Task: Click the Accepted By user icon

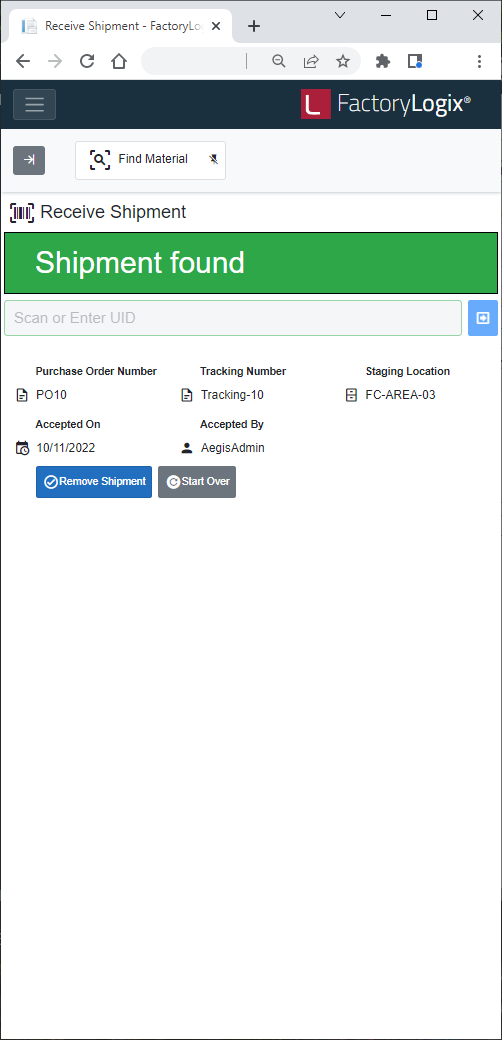Action: click(x=187, y=448)
